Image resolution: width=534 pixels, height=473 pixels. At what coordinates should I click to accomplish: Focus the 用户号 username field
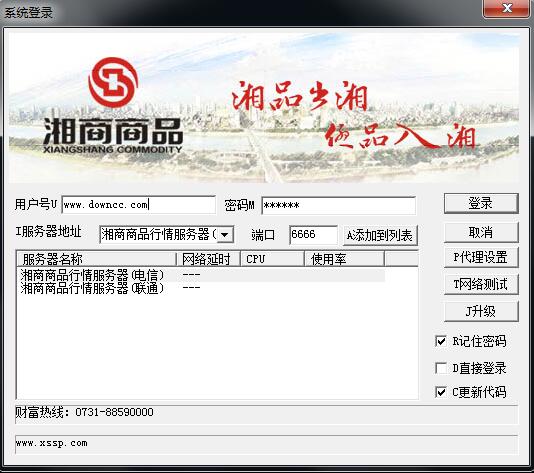pyautogui.click(x=139, y=205)
